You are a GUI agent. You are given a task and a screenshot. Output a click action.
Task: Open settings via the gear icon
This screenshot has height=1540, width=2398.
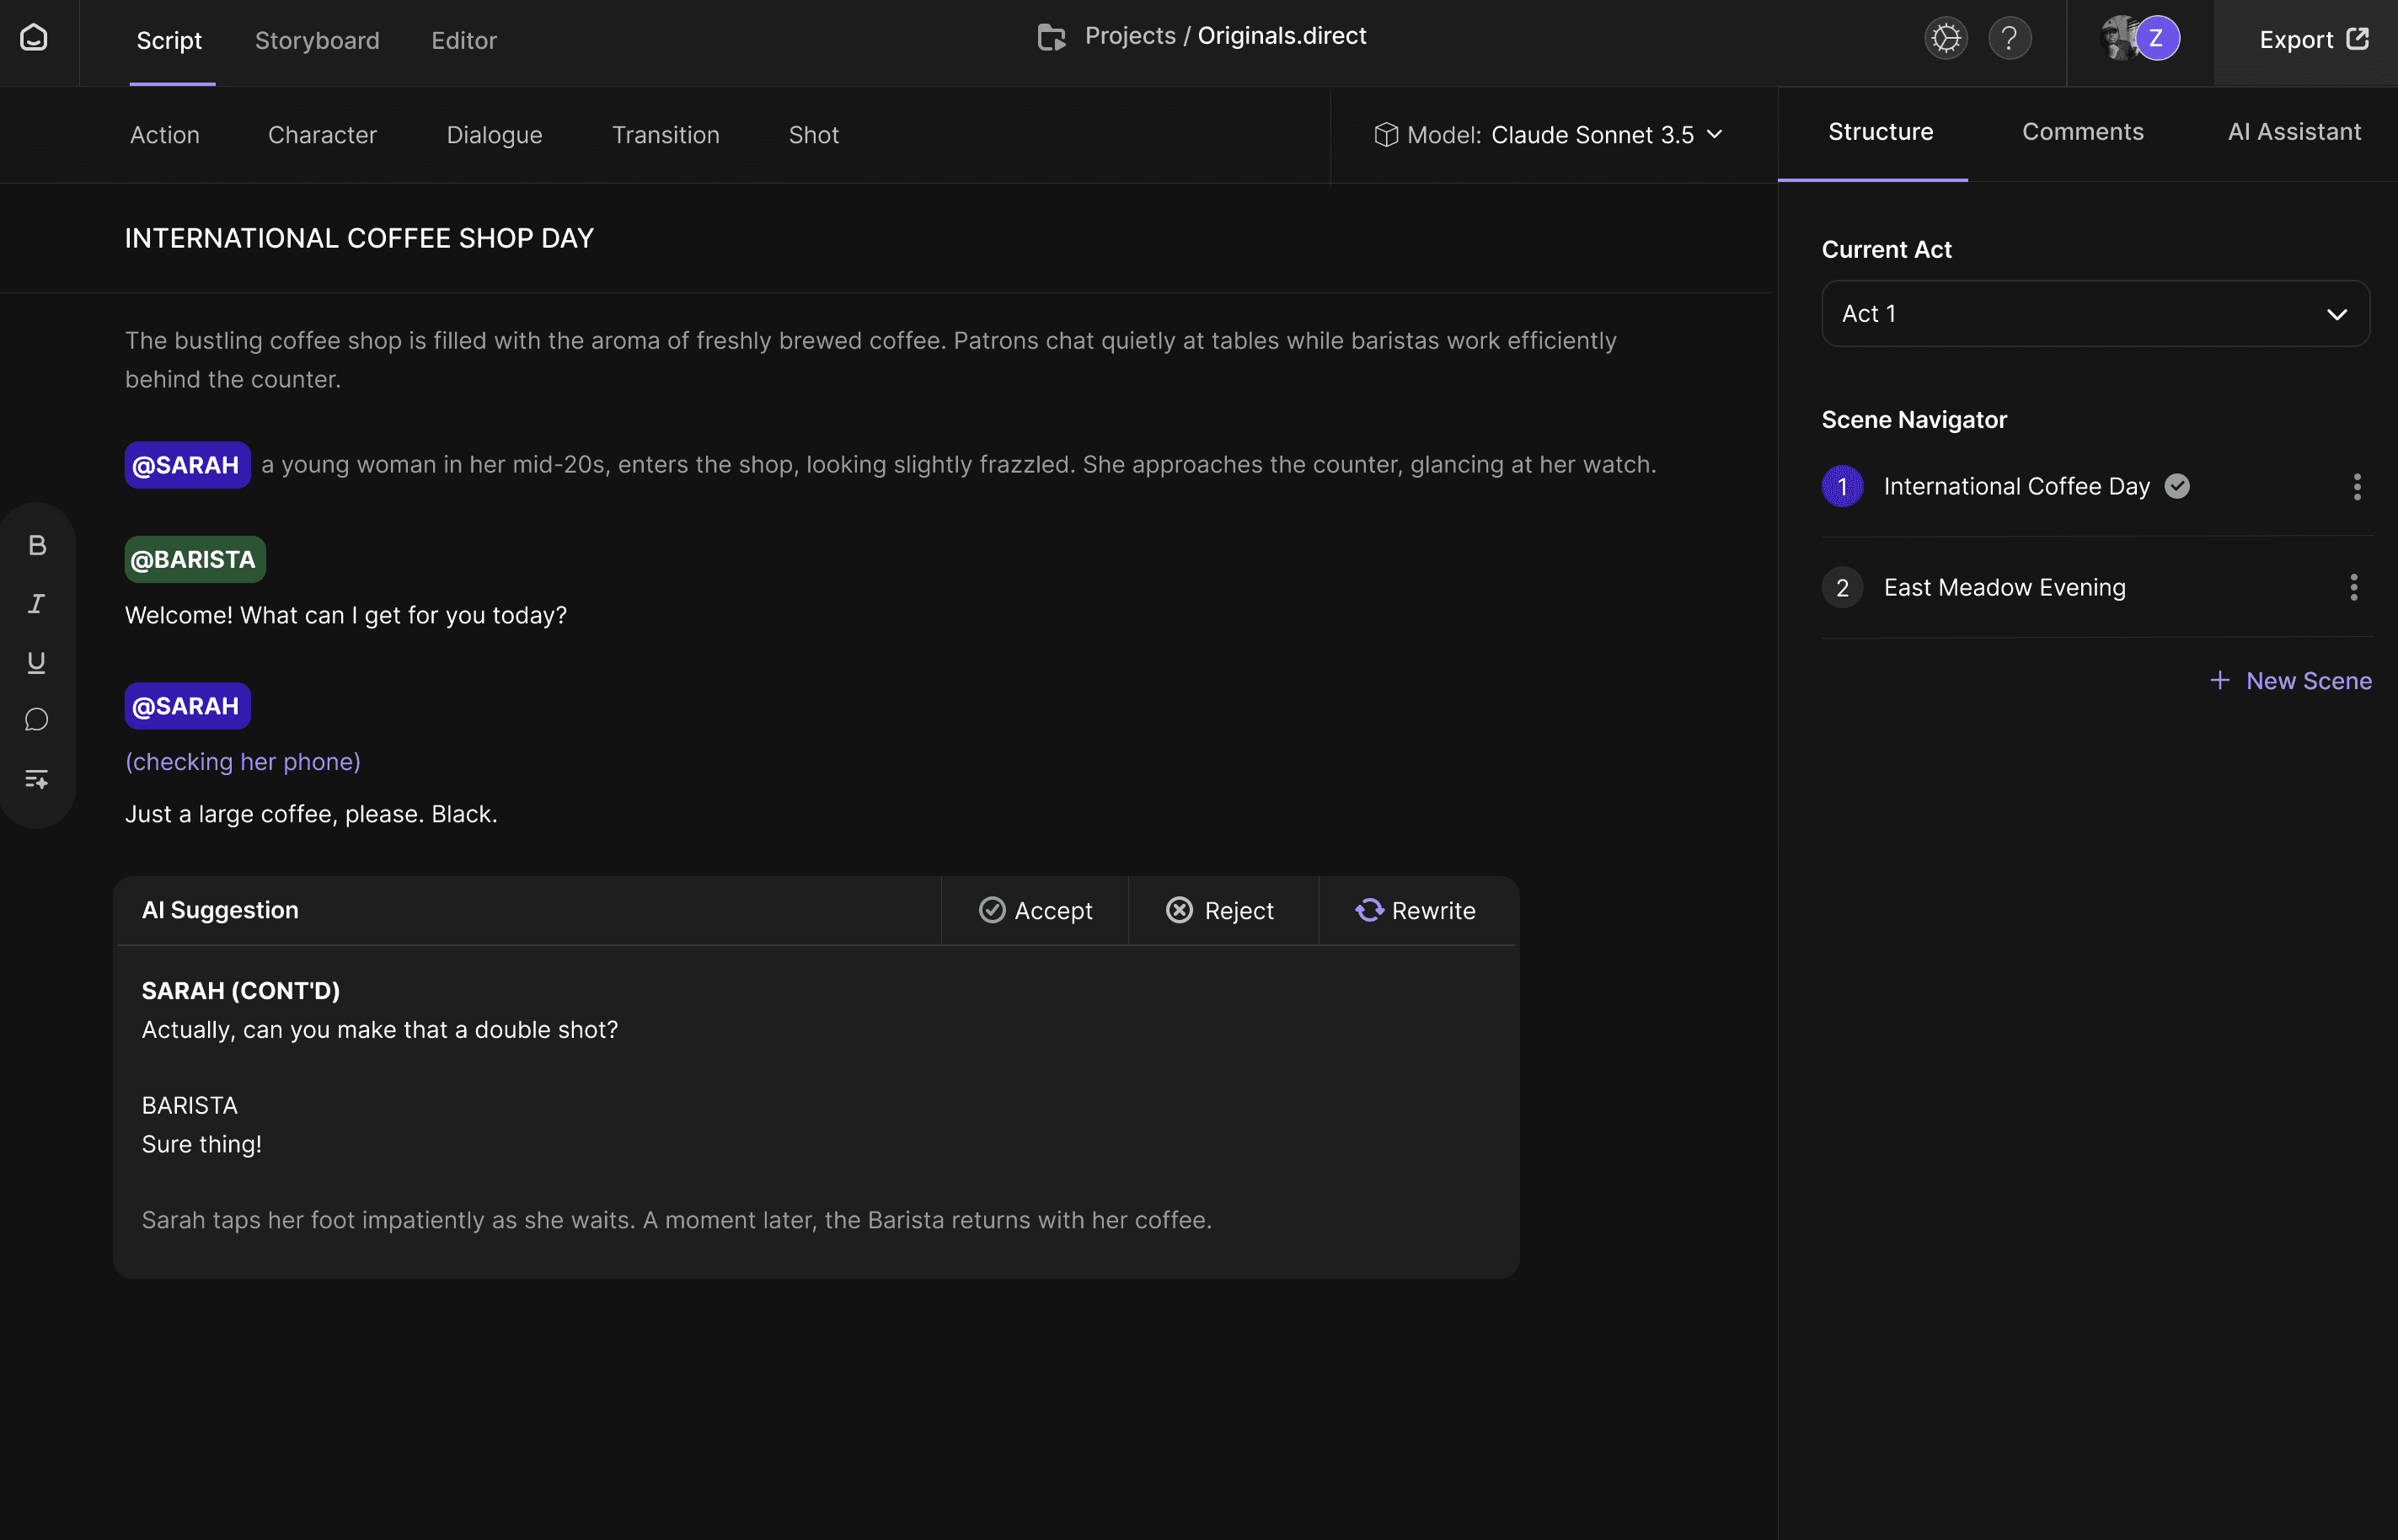pyautogui.click(x=1945, y=39)
